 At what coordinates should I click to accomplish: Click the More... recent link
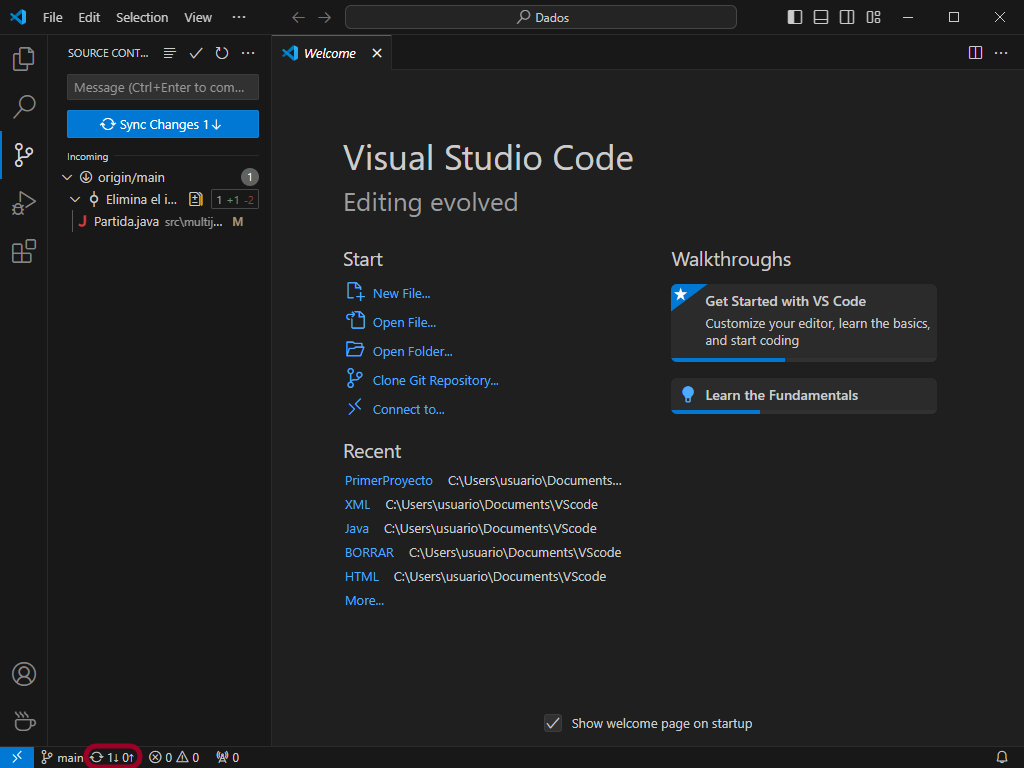click(364, 601)
